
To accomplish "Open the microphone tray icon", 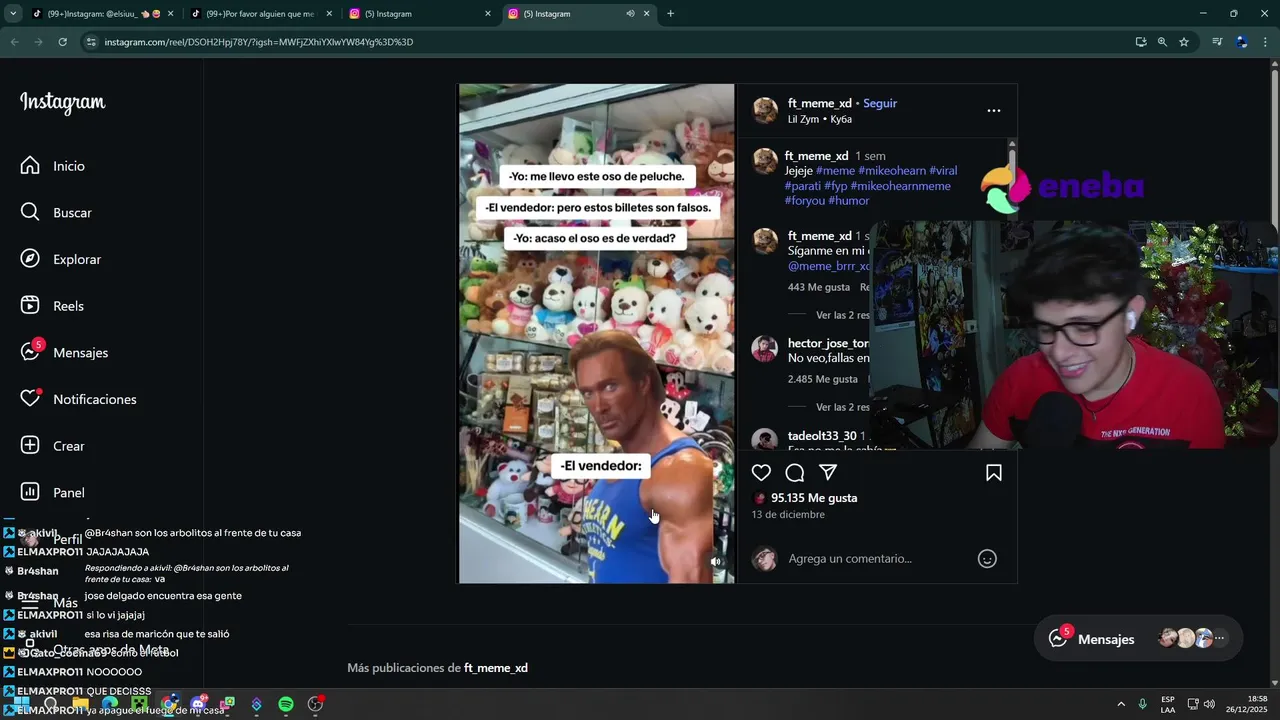I will coord(1142,704).
